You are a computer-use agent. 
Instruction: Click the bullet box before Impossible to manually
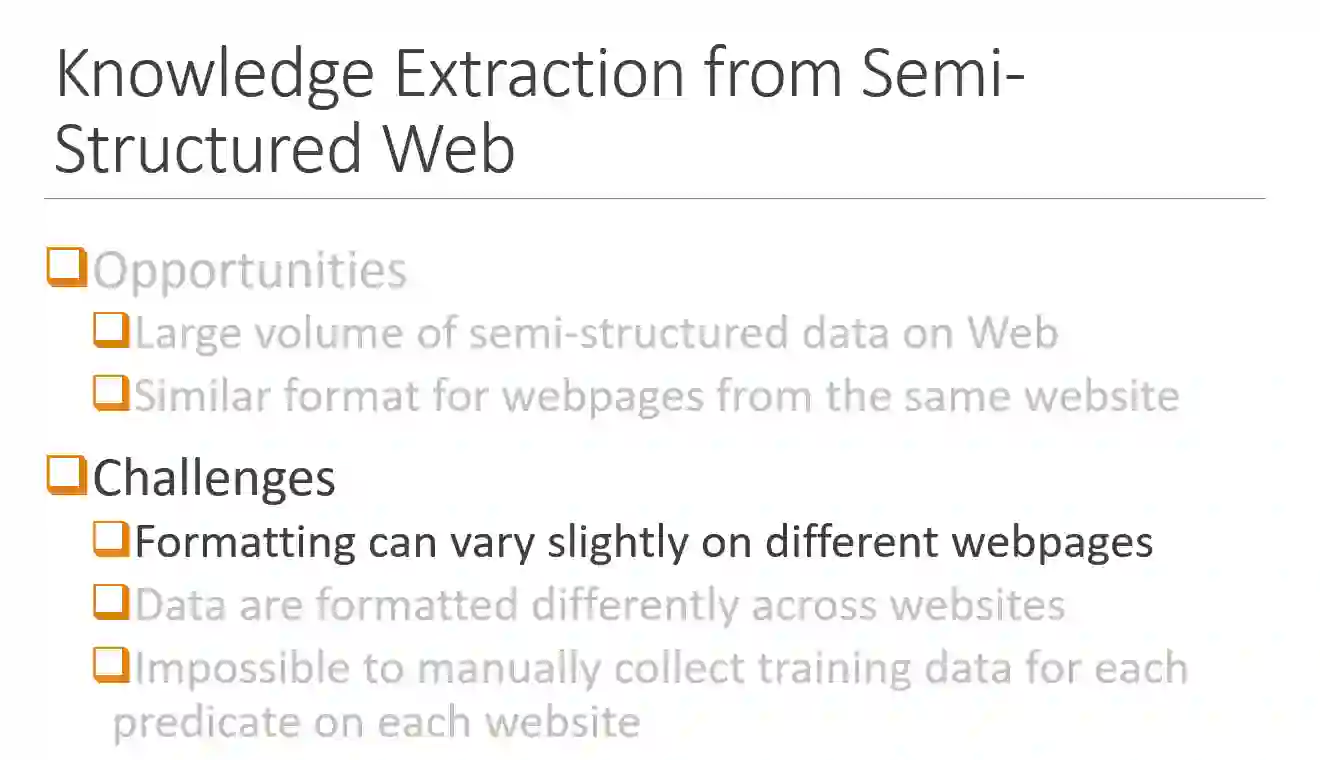click(111, 665)
